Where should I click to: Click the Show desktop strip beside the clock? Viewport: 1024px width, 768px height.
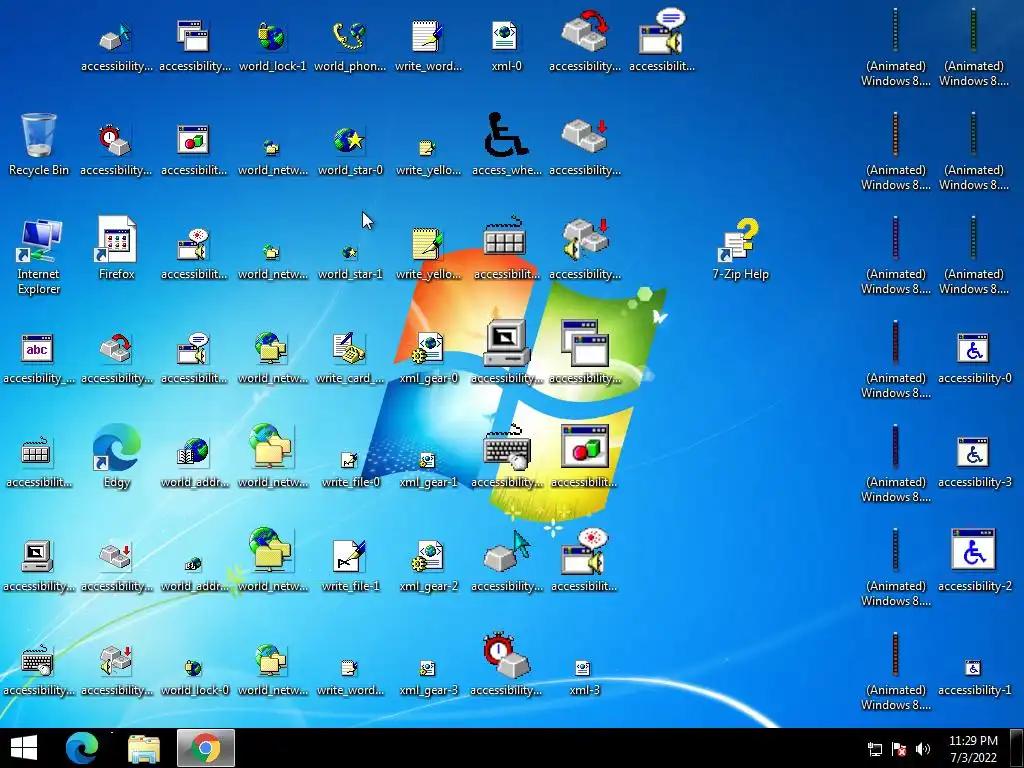(x=1017, y=748)
